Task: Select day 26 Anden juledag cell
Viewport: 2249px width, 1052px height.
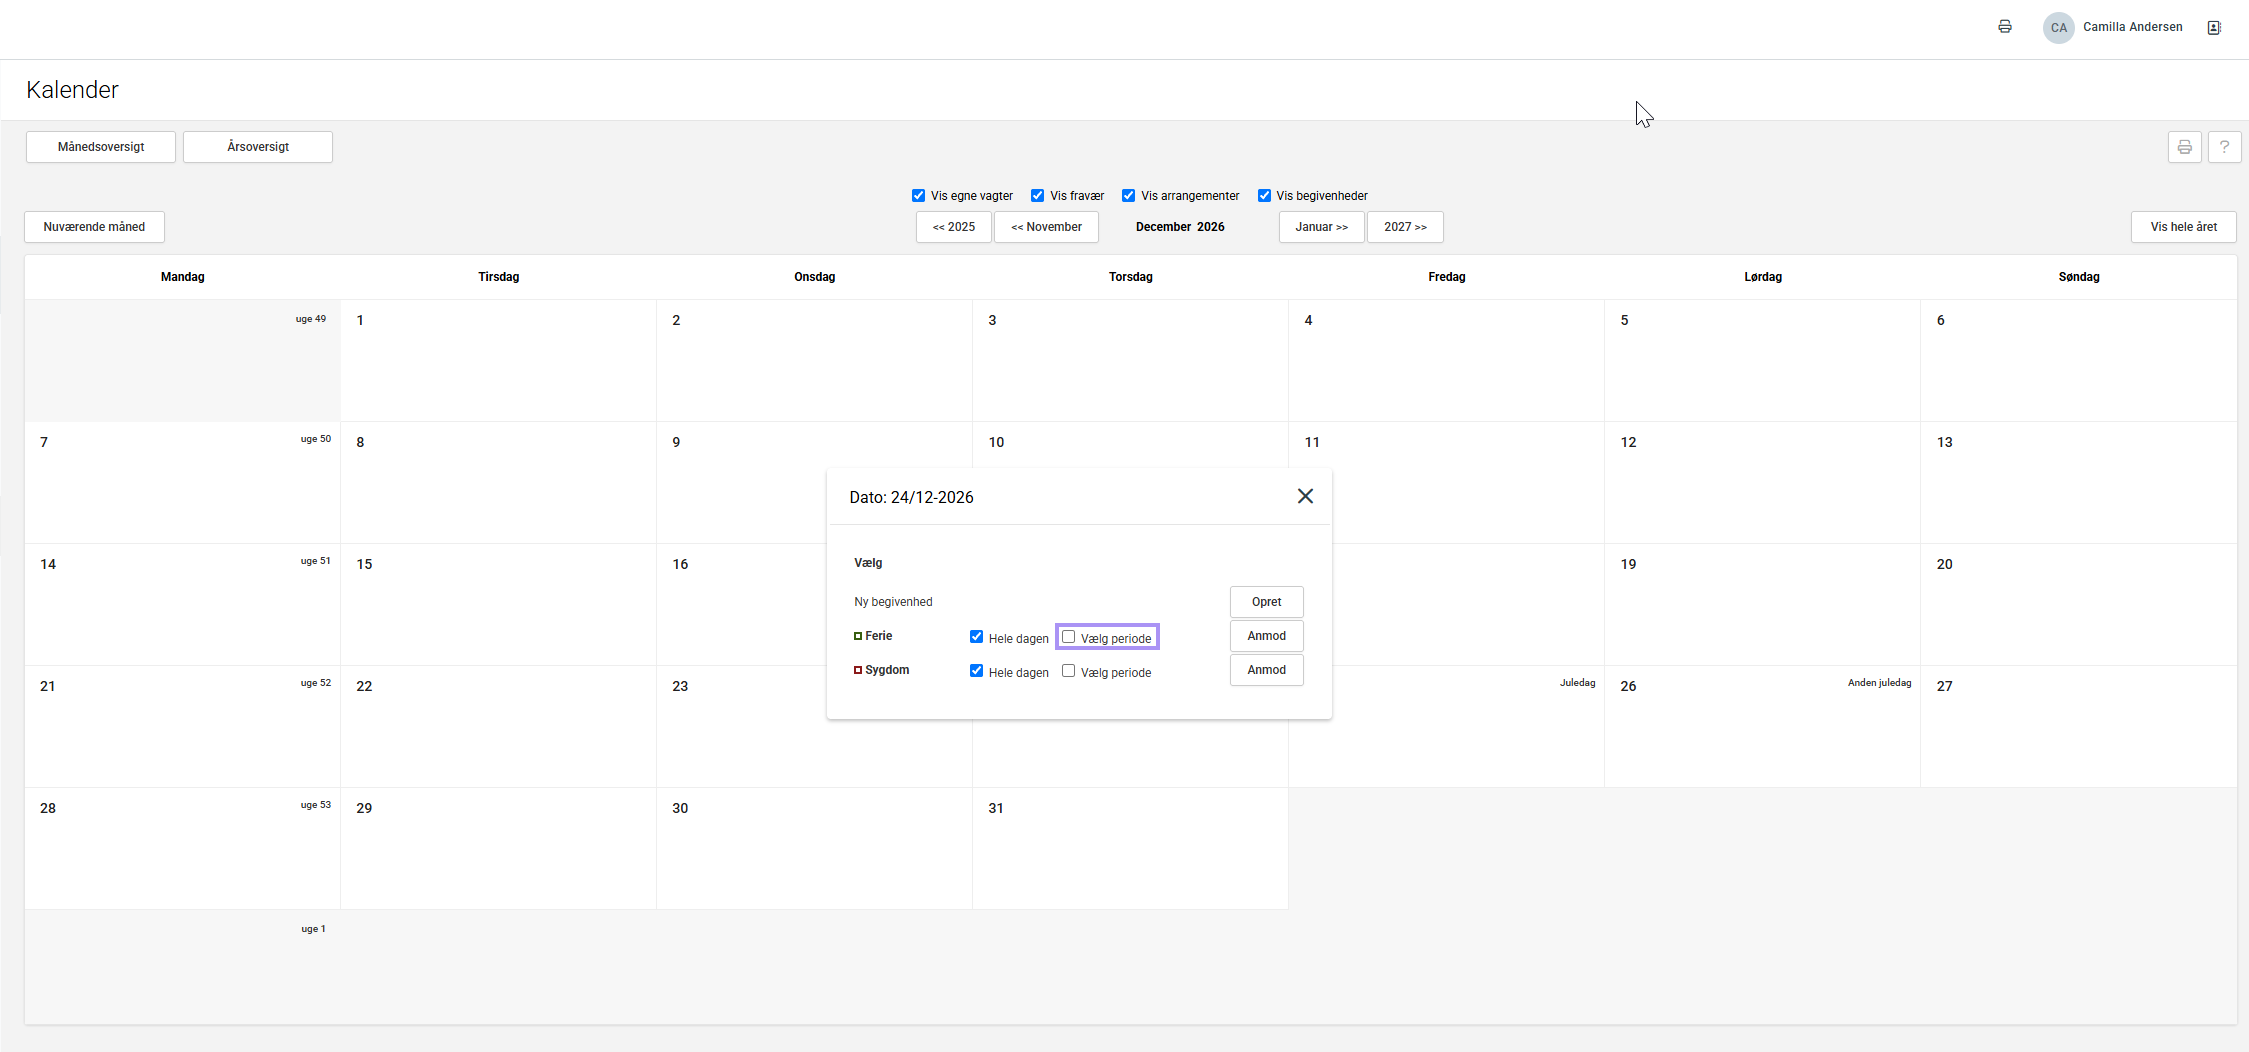Action: pos(1762,726)
